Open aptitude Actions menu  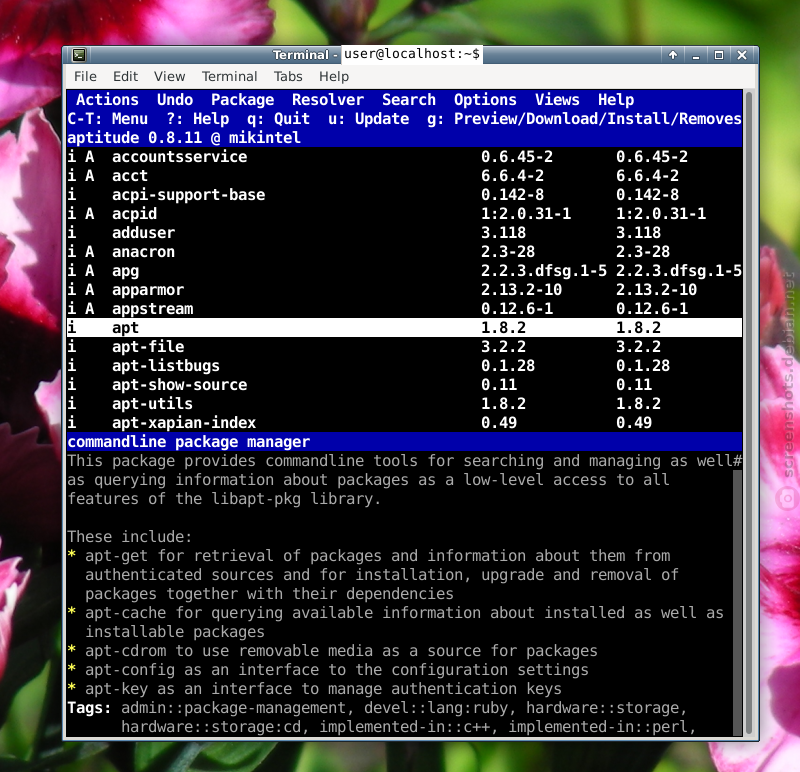pos(107,99)
